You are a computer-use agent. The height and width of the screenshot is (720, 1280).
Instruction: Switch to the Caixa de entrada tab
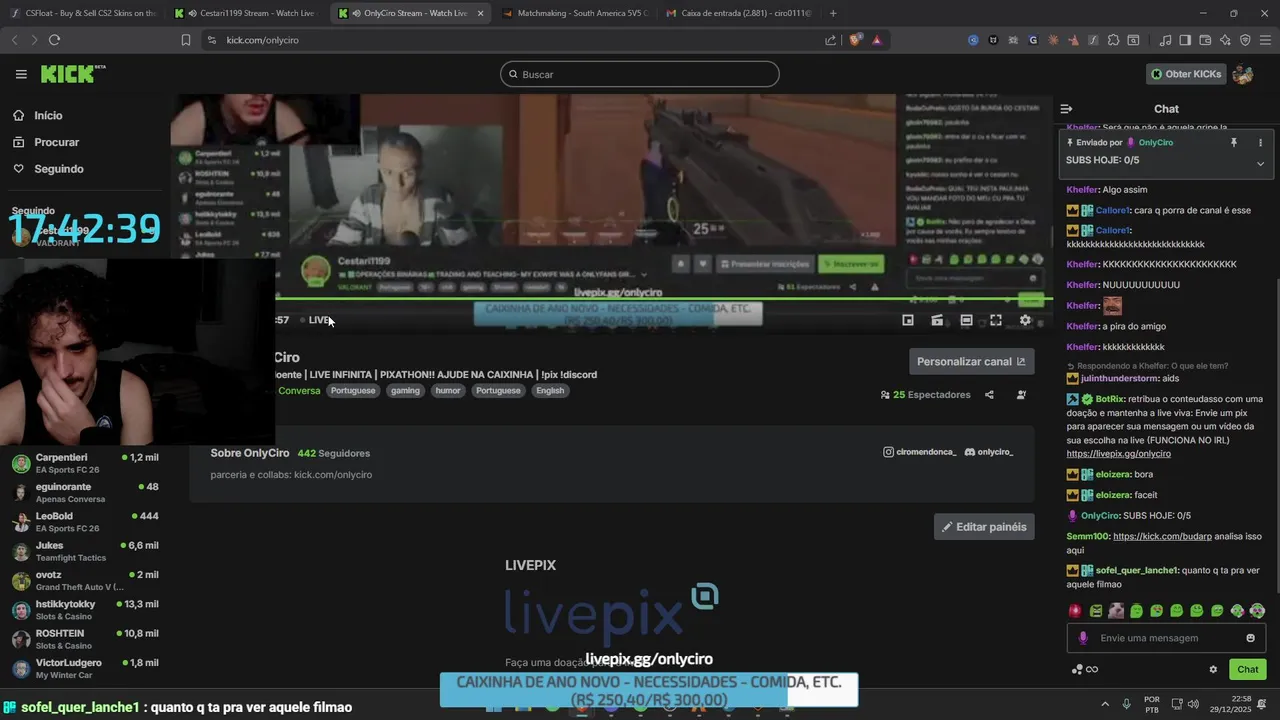pos(739,13)
